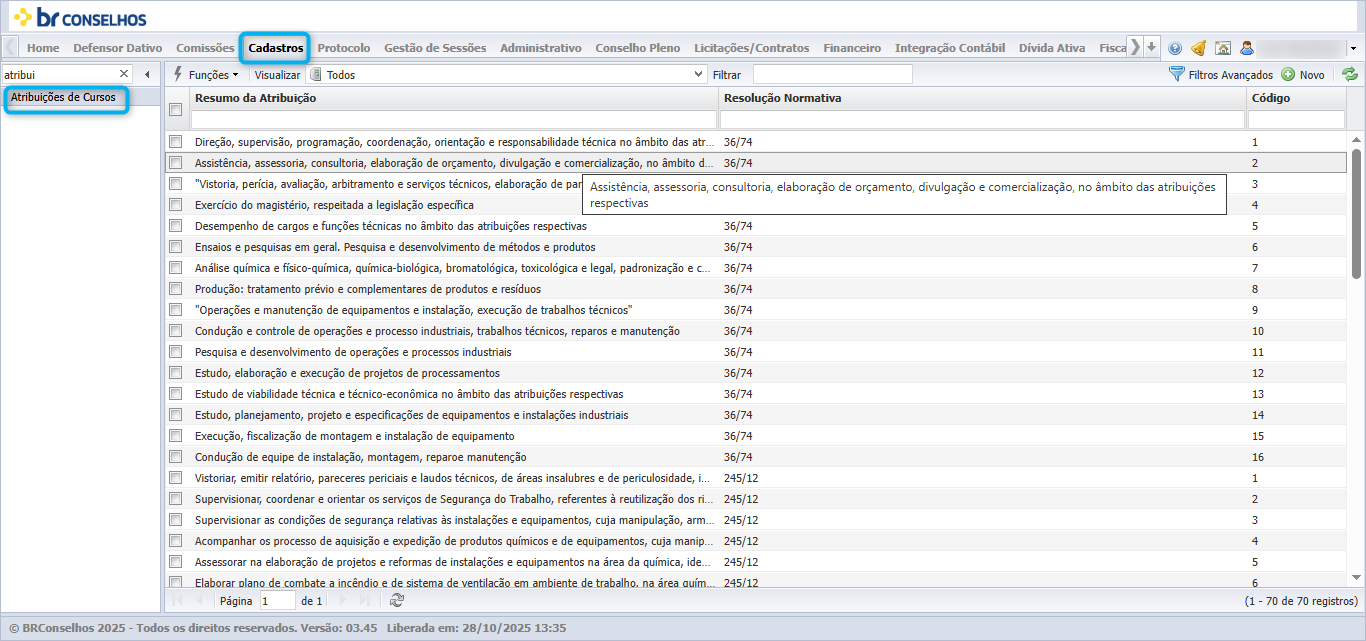Sort by Resolução Normativa column header

pyautogui.click(x=782, y=98)
